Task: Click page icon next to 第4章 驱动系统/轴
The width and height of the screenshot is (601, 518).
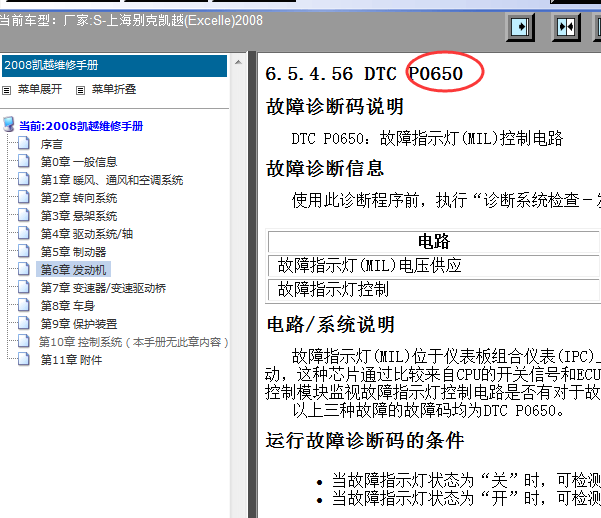Action: (x=24, y=233)
